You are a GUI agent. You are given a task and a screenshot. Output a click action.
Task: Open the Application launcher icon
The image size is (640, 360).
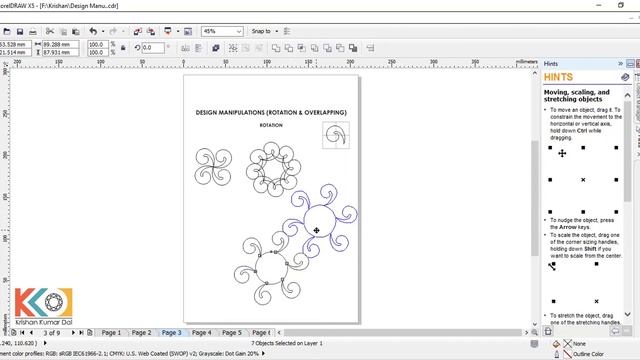168,31
